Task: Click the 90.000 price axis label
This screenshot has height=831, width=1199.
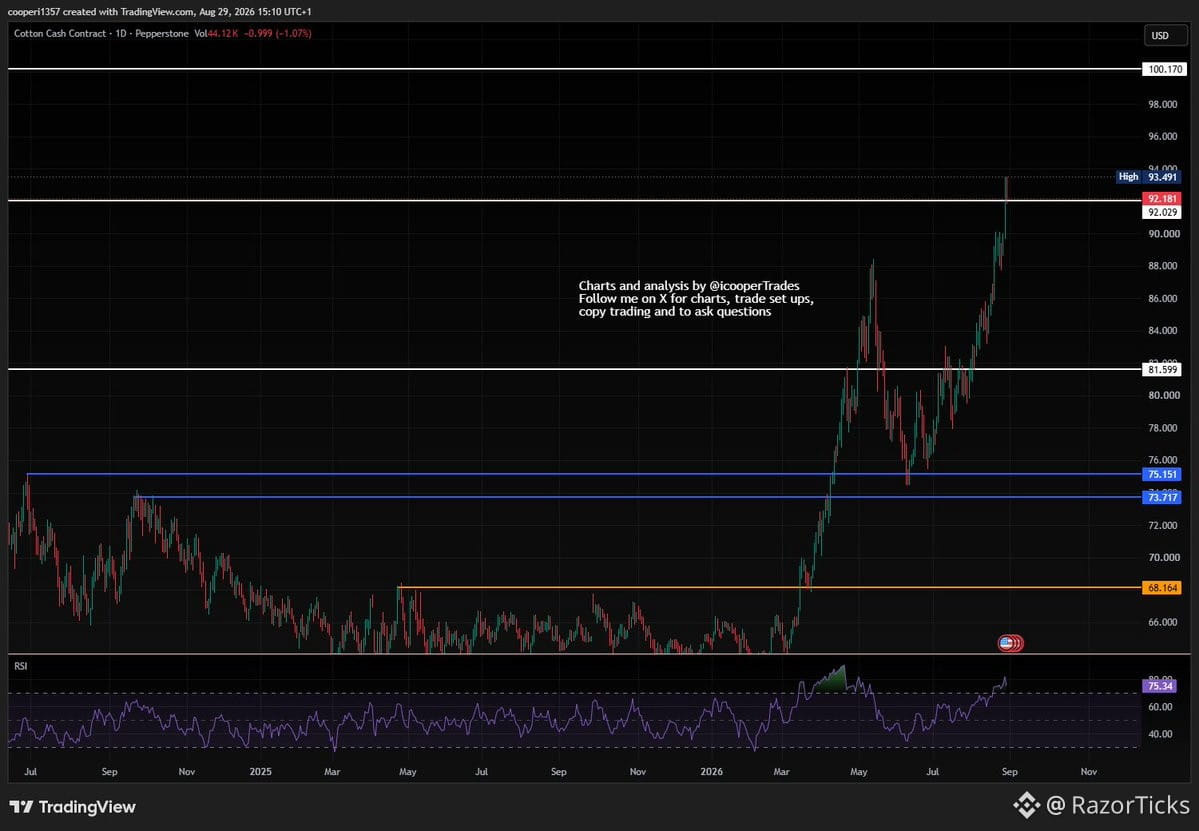Action: pyautogui.click(x=1163, y=234)
